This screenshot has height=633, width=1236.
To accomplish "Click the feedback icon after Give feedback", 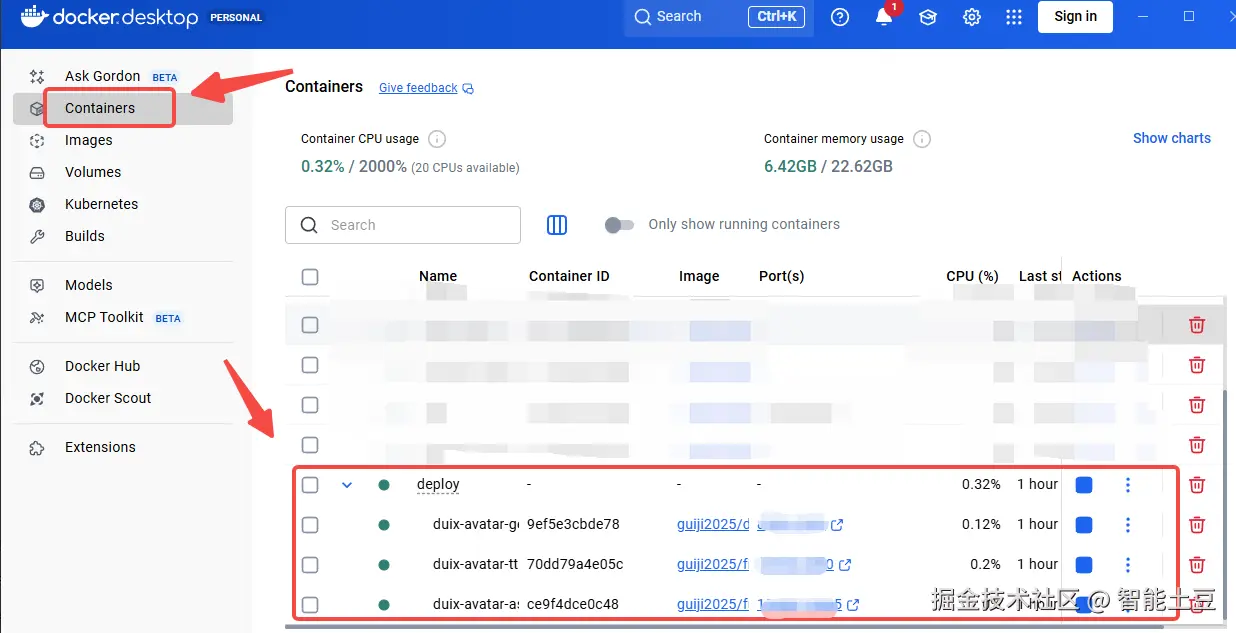I will click(x=468, y=88).
